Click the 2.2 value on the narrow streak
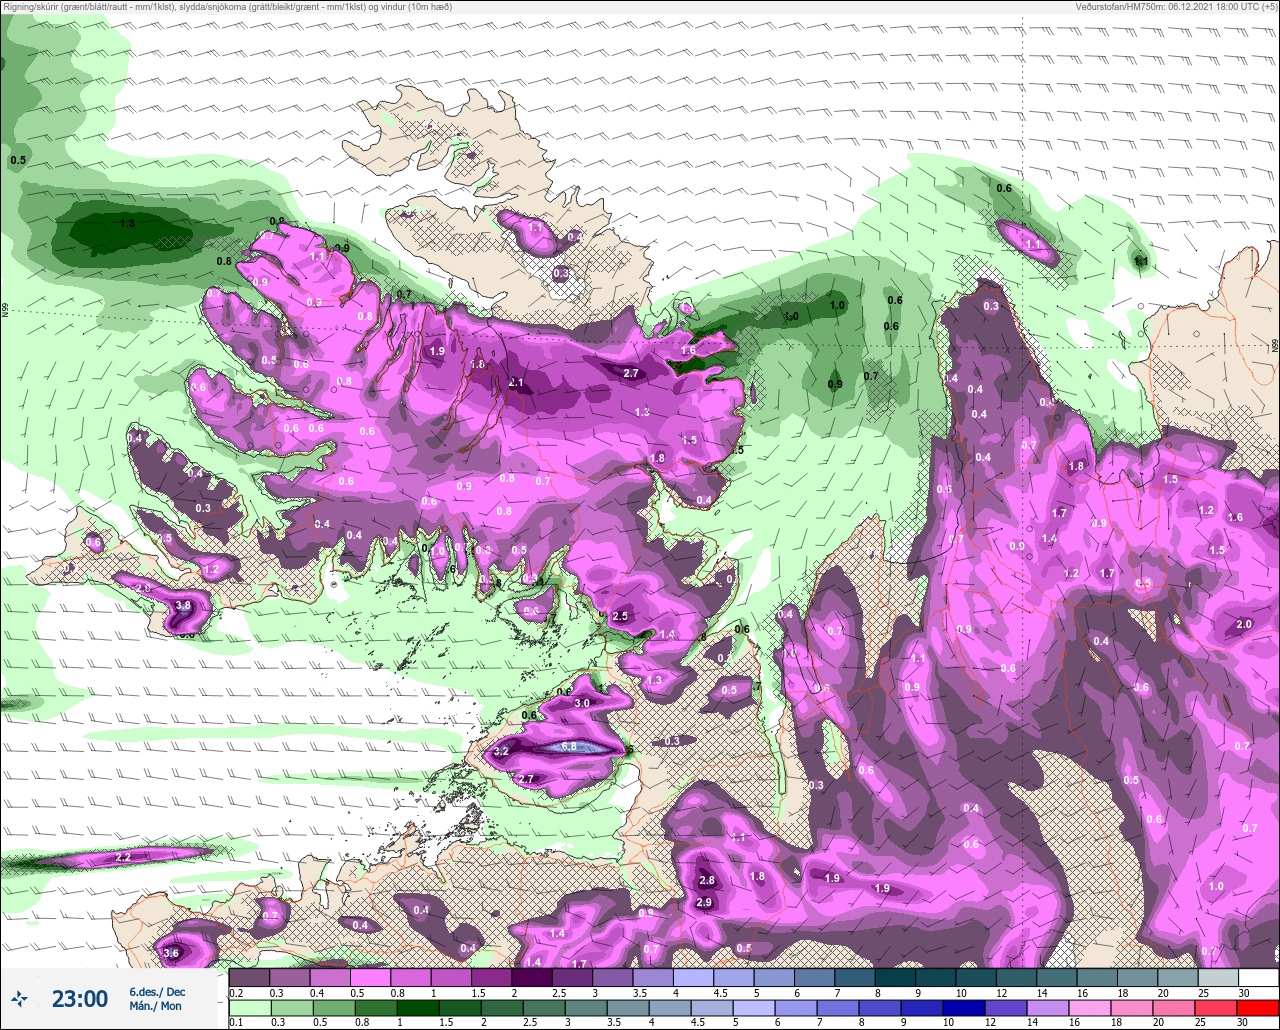Image resolution: width=1280 pixels, height=1030 pixels. 124,858
